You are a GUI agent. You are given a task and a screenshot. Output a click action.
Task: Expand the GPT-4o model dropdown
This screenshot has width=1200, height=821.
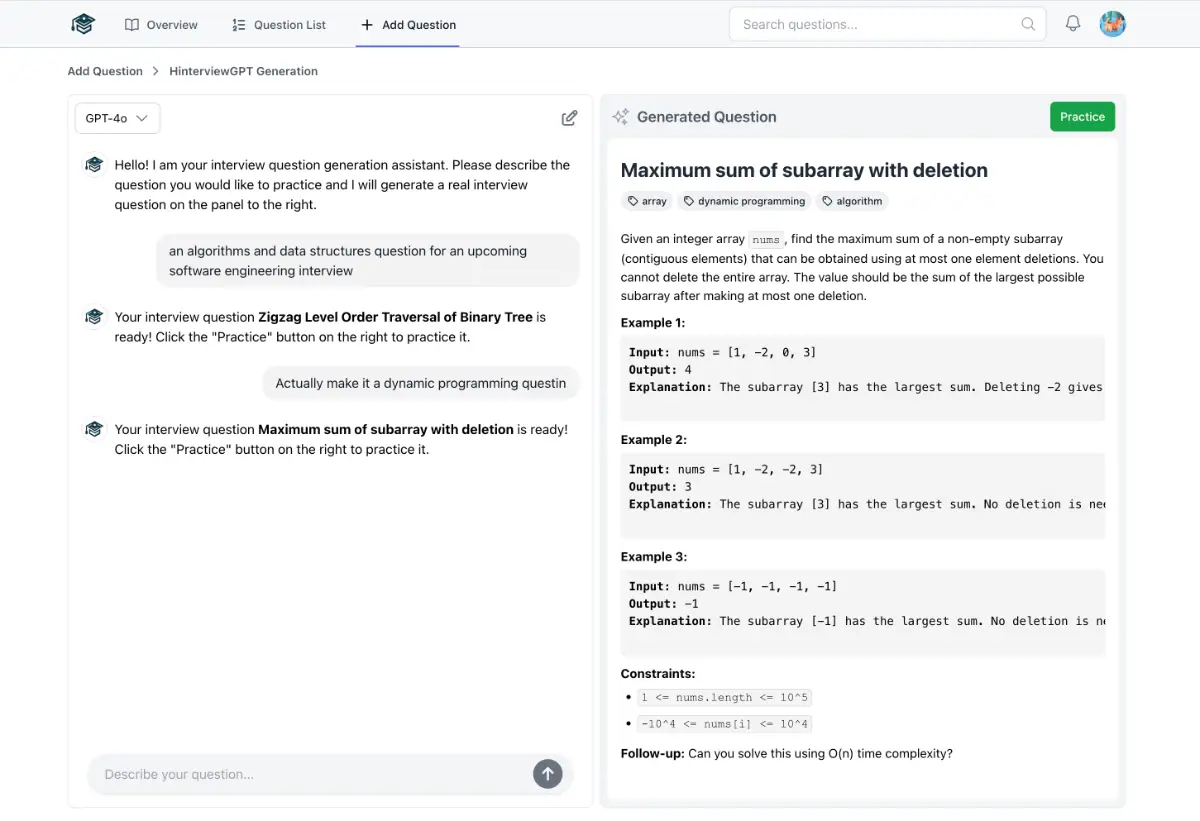[x=117, y=118]
